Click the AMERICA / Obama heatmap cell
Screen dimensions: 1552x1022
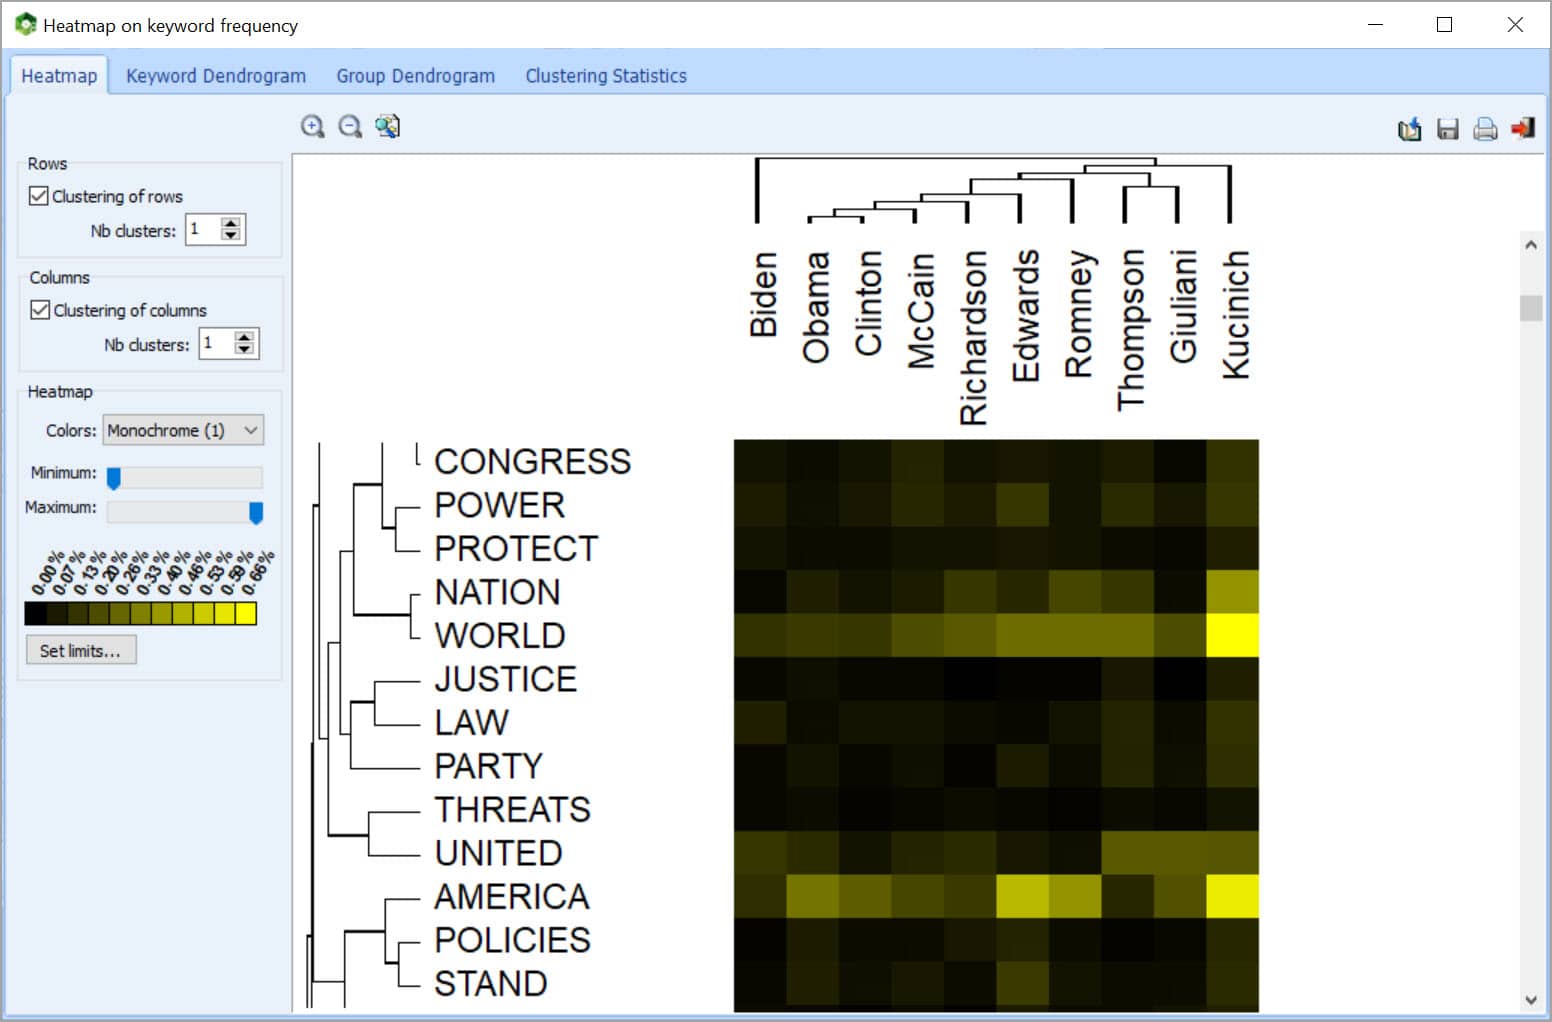(x=812, y=896)
